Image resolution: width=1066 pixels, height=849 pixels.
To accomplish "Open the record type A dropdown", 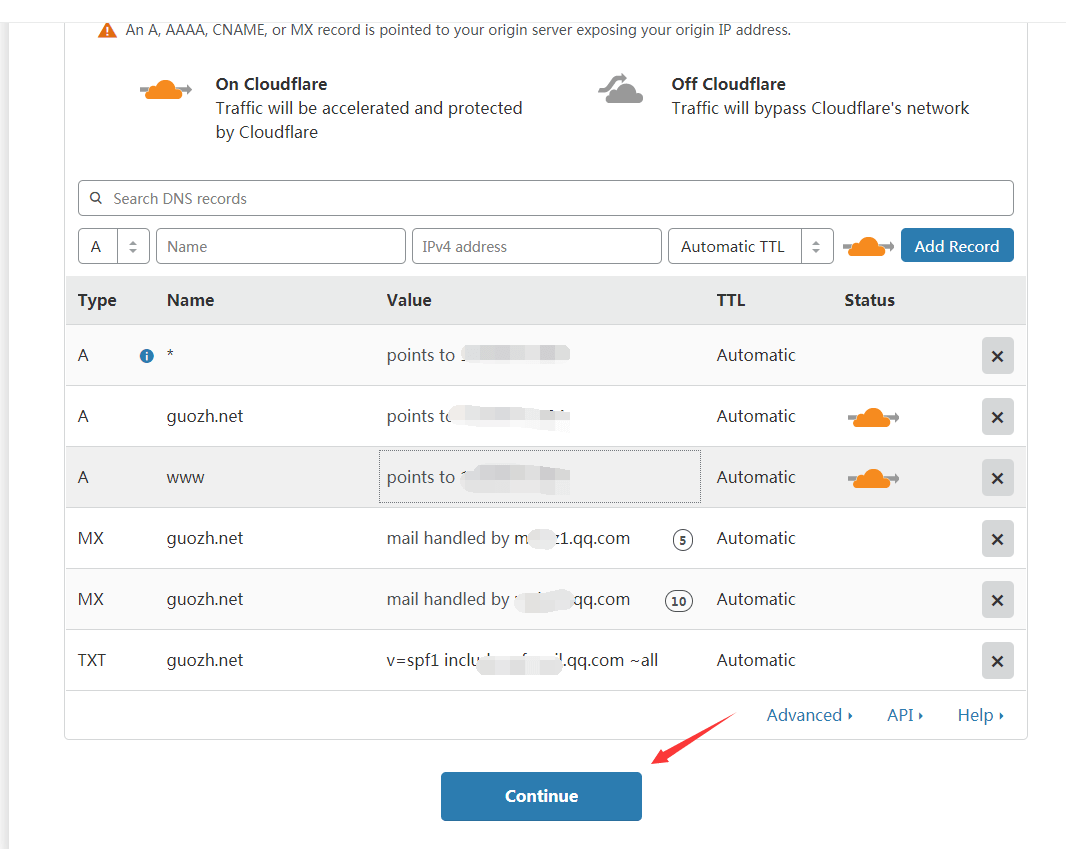I will click(x=114, y=246).
